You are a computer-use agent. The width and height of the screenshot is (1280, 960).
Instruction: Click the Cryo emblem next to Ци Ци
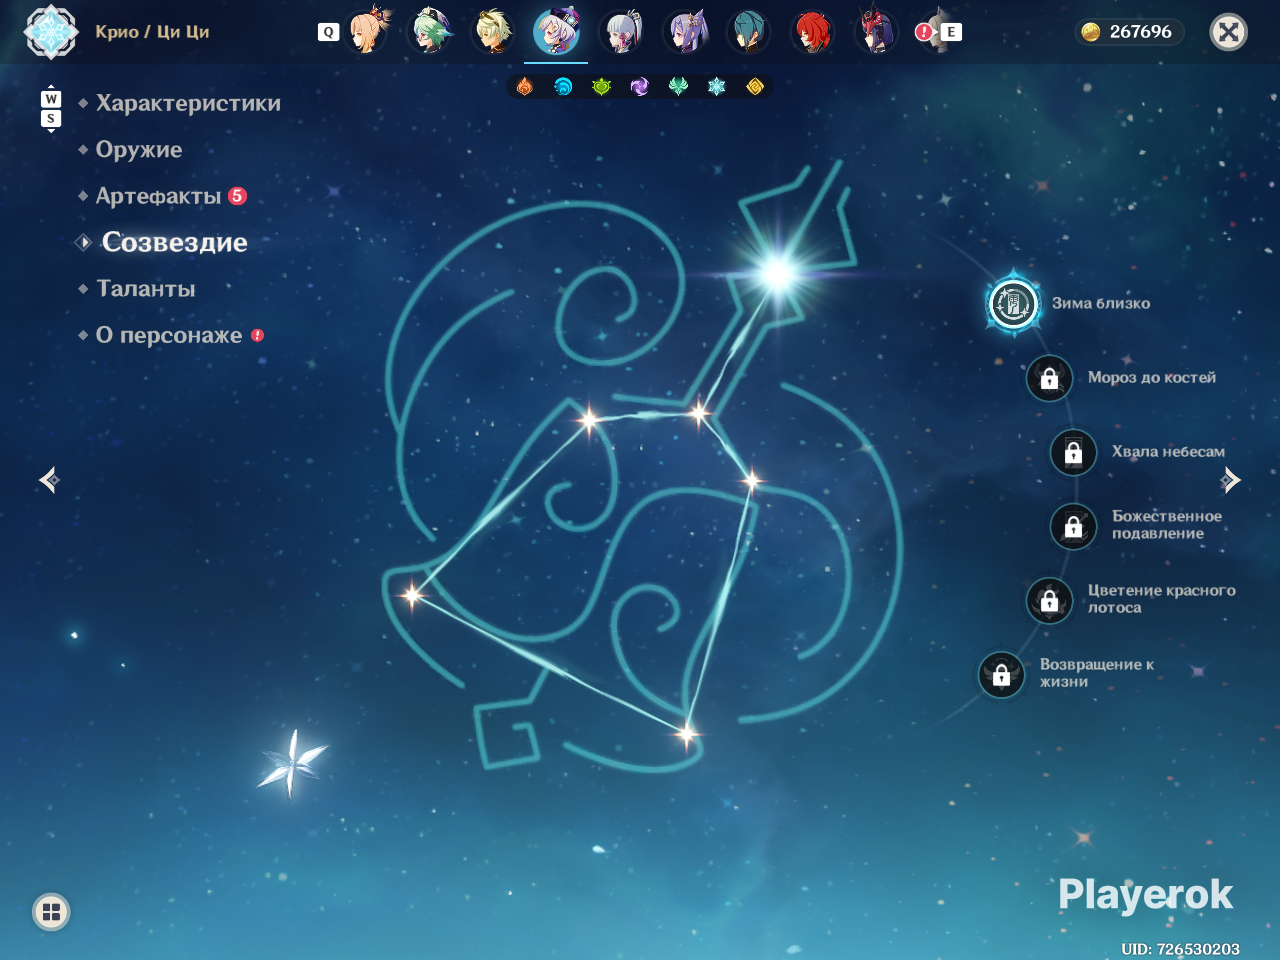pos(50,32)
